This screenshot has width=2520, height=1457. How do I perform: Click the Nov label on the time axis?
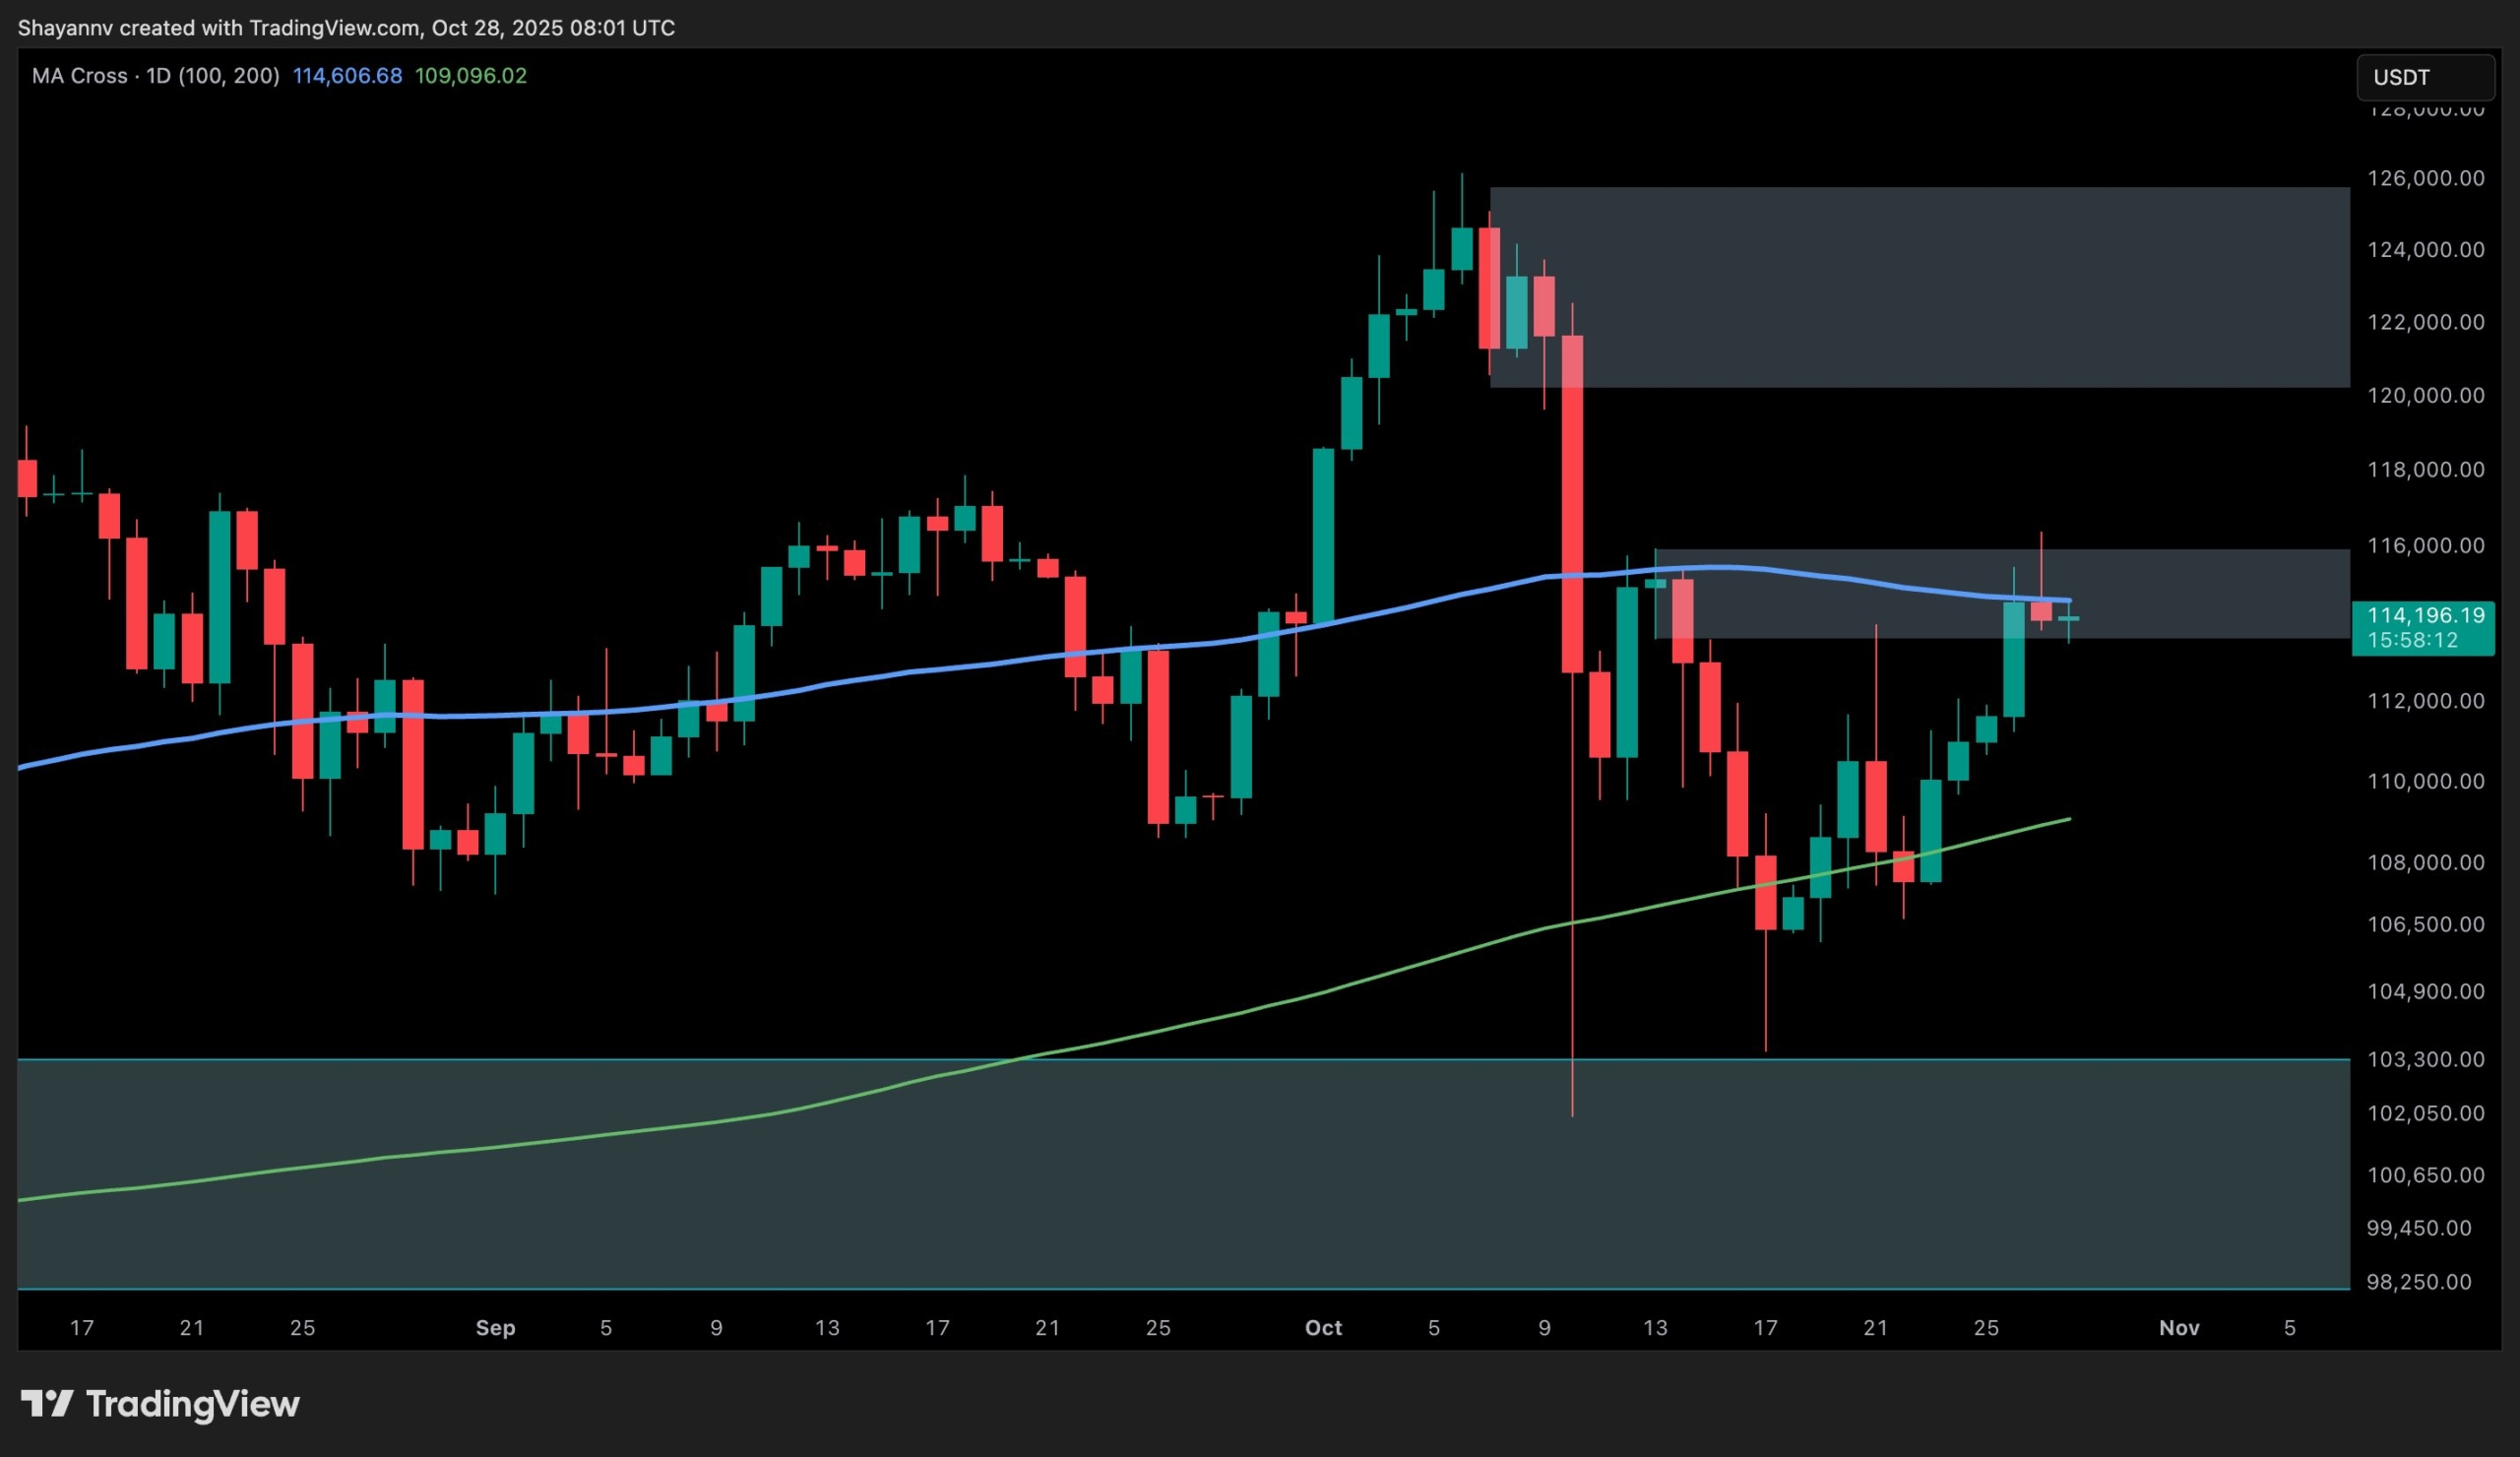coord(2179,1328)
